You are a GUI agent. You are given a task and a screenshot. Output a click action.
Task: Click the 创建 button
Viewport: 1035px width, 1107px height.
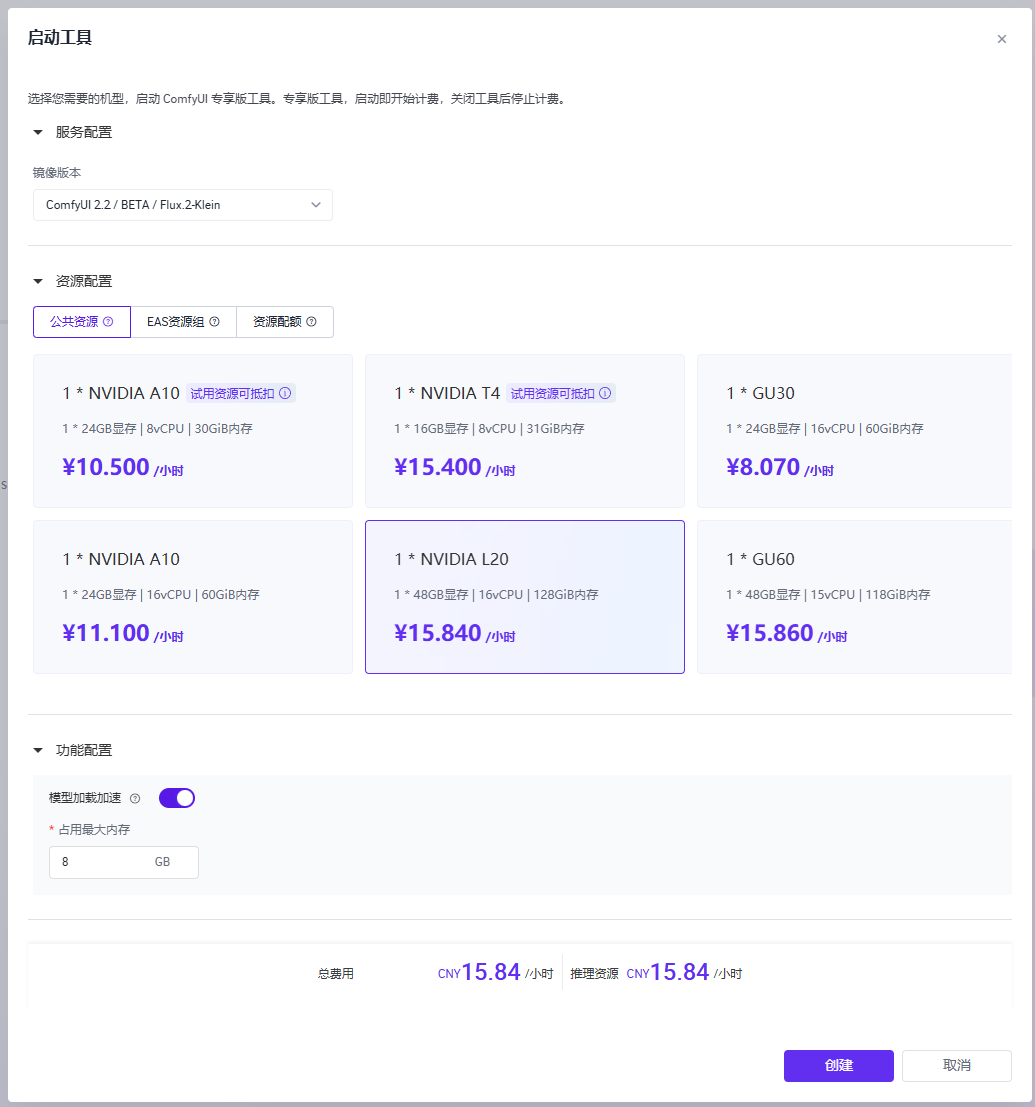[839, 1065]
